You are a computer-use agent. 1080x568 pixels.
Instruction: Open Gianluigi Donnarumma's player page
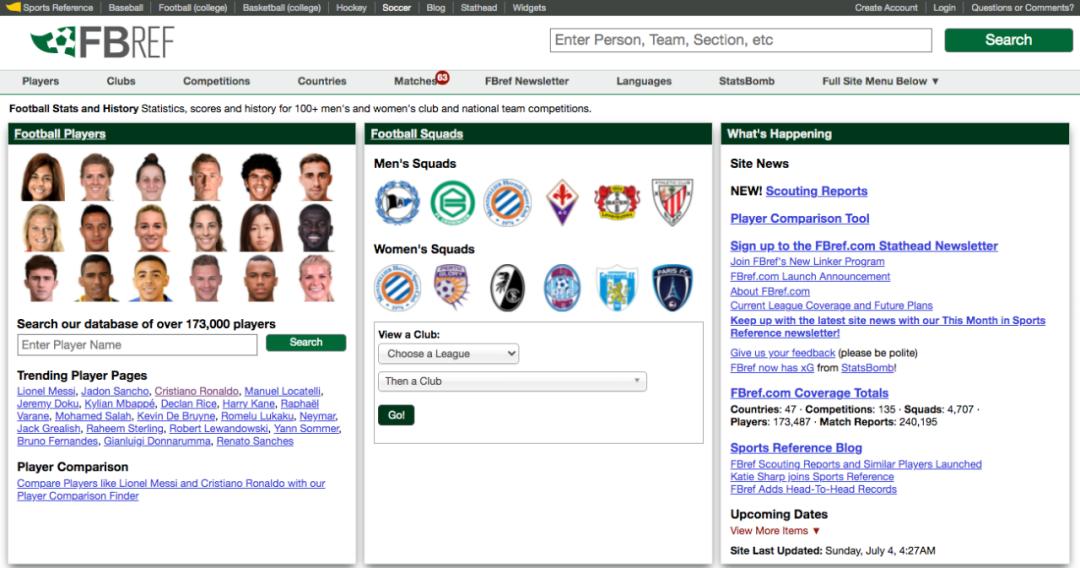click(157, 441)
